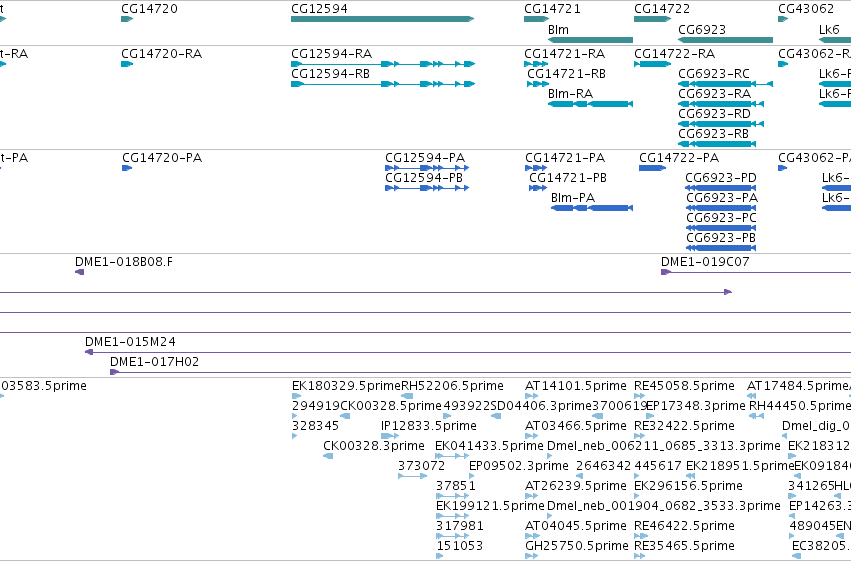
Task: Select EST RE32422.5prime
Action: [684, 426]
